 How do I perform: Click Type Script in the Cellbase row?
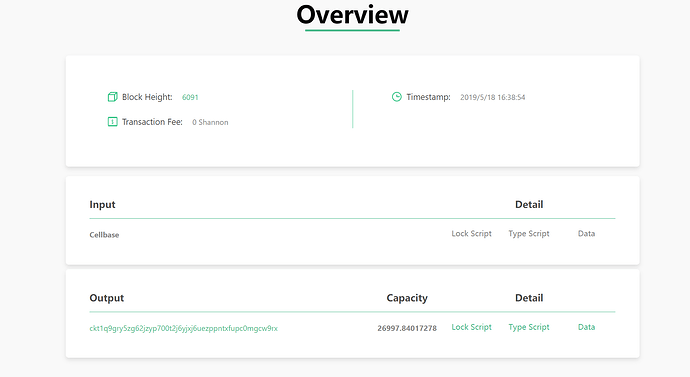[529, 234]
